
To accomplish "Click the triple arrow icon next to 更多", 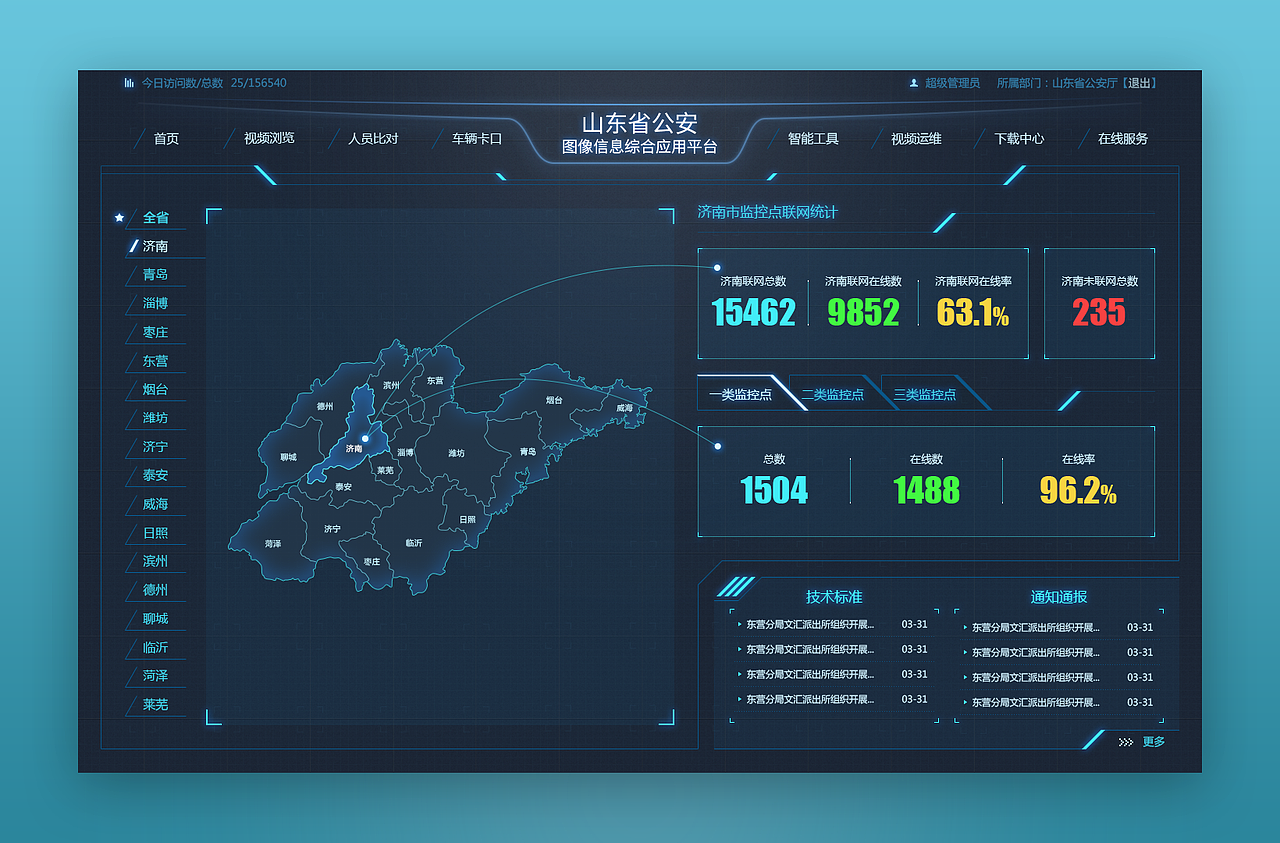I will (x=1125, y=742).
